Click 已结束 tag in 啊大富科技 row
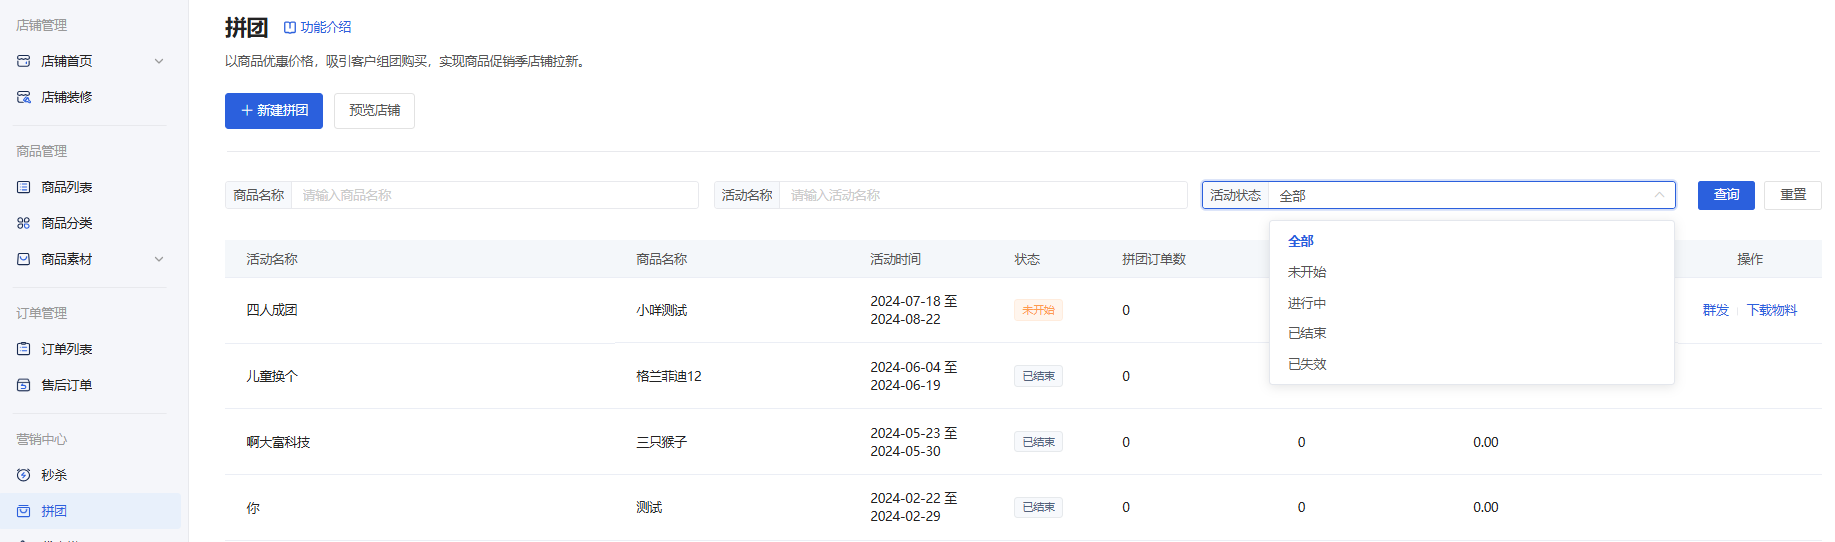1835x542 pixels. coord(1038,442)
